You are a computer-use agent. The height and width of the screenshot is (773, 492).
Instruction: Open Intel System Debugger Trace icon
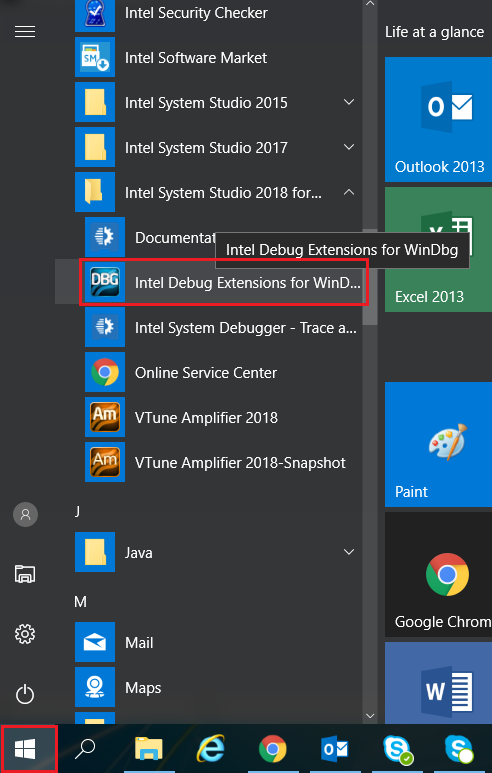click(105, 327)
